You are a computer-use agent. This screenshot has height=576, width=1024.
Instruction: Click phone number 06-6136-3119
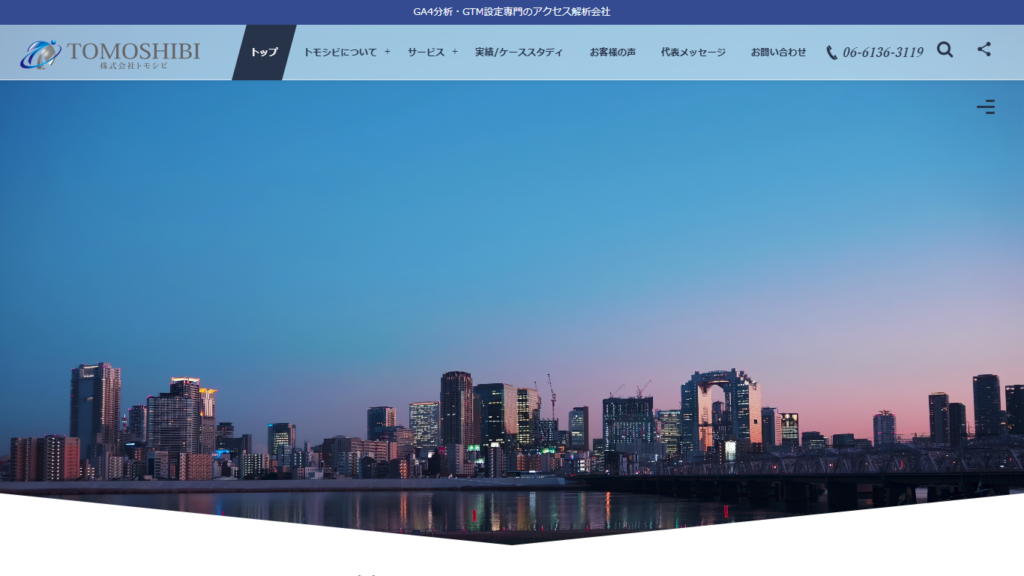pyautogui.click(x=883, y=53)
